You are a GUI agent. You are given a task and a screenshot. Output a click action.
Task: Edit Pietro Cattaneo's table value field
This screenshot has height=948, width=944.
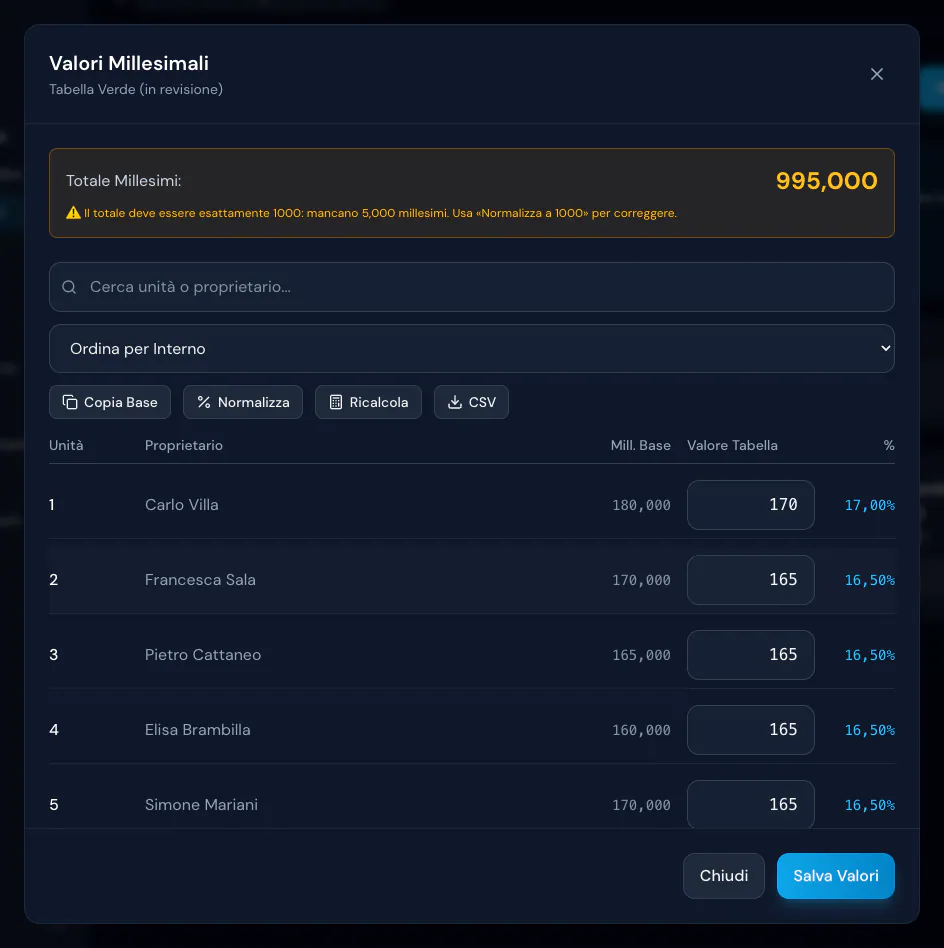750,655
